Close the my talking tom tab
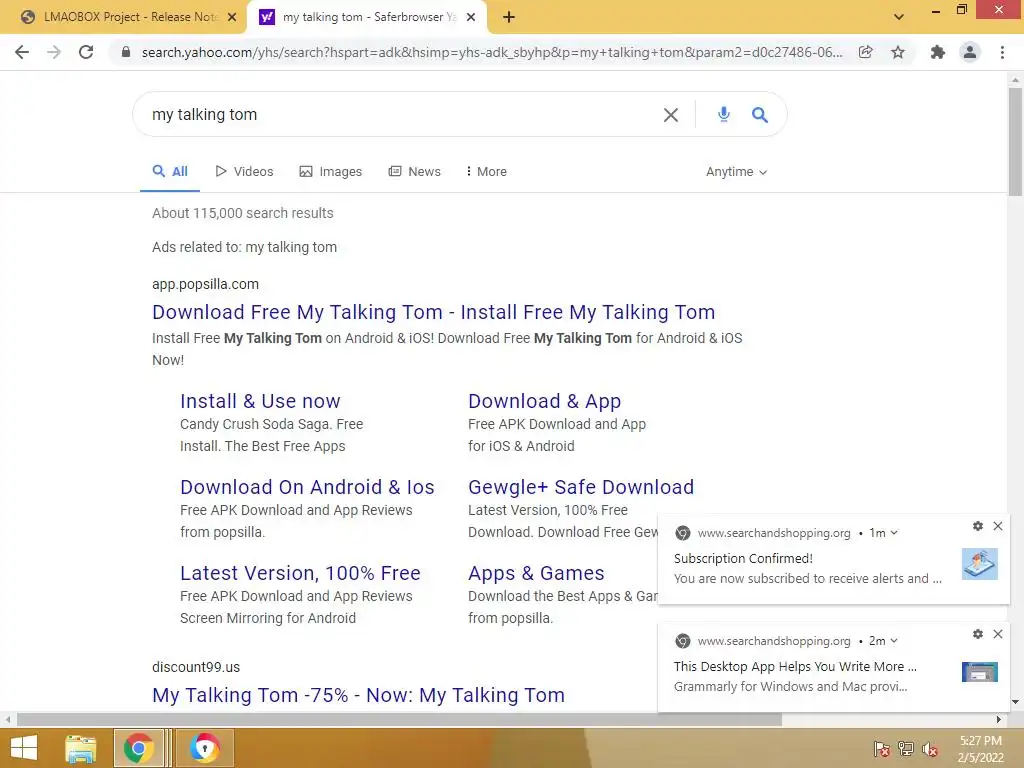Image resolution: width=1024 pixels, height=768 pixels. coord(471,17)
